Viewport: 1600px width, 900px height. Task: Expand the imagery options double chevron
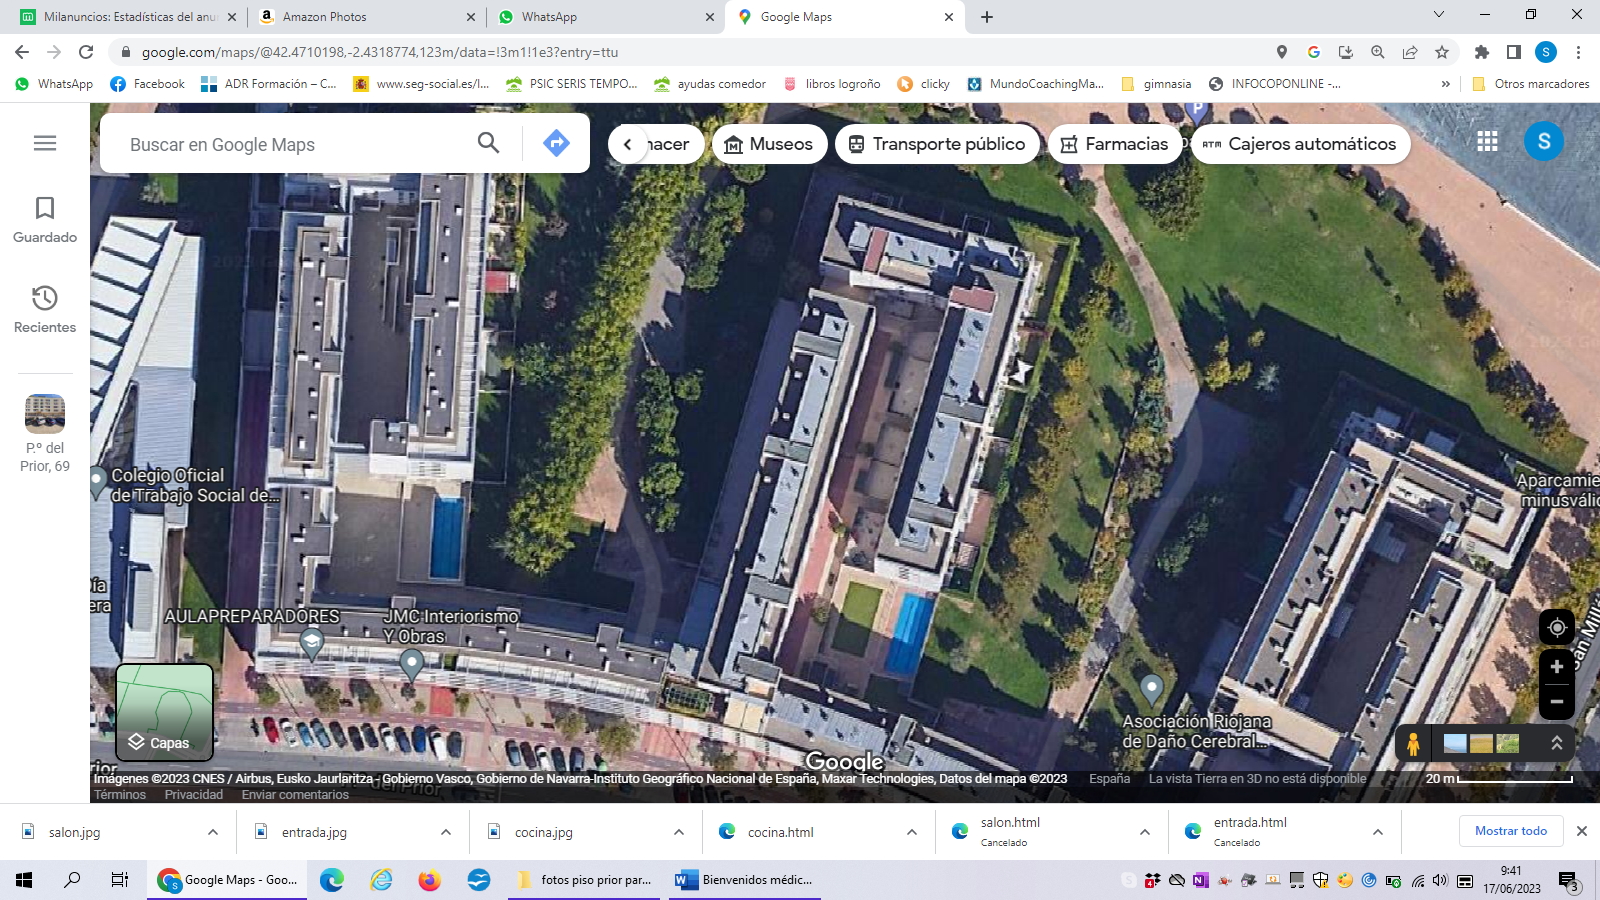click(1556, 743)
